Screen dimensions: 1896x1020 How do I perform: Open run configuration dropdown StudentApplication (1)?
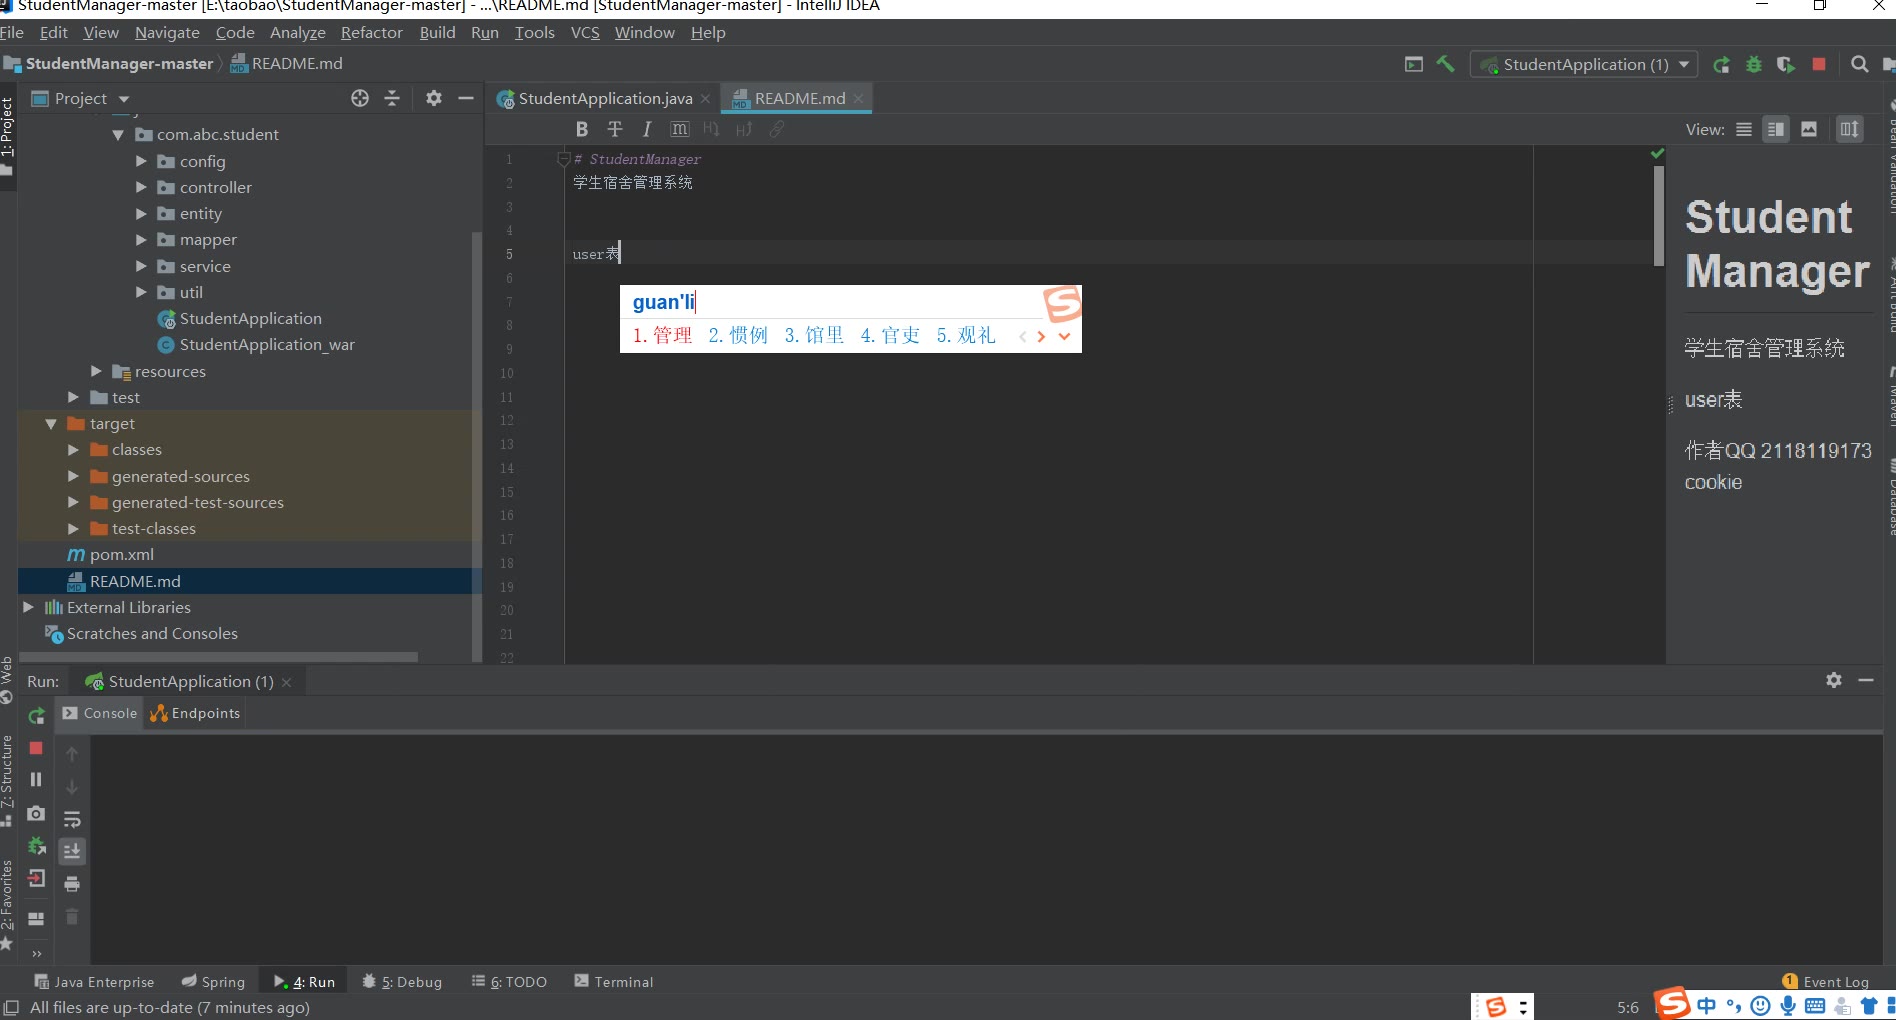pos(1584,65)
